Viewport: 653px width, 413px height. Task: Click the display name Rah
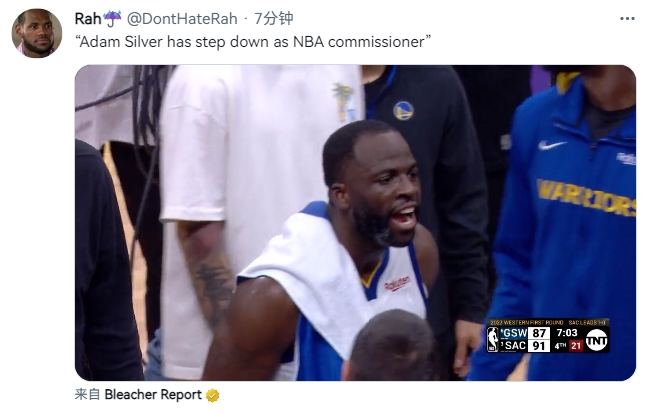[87, 19]
